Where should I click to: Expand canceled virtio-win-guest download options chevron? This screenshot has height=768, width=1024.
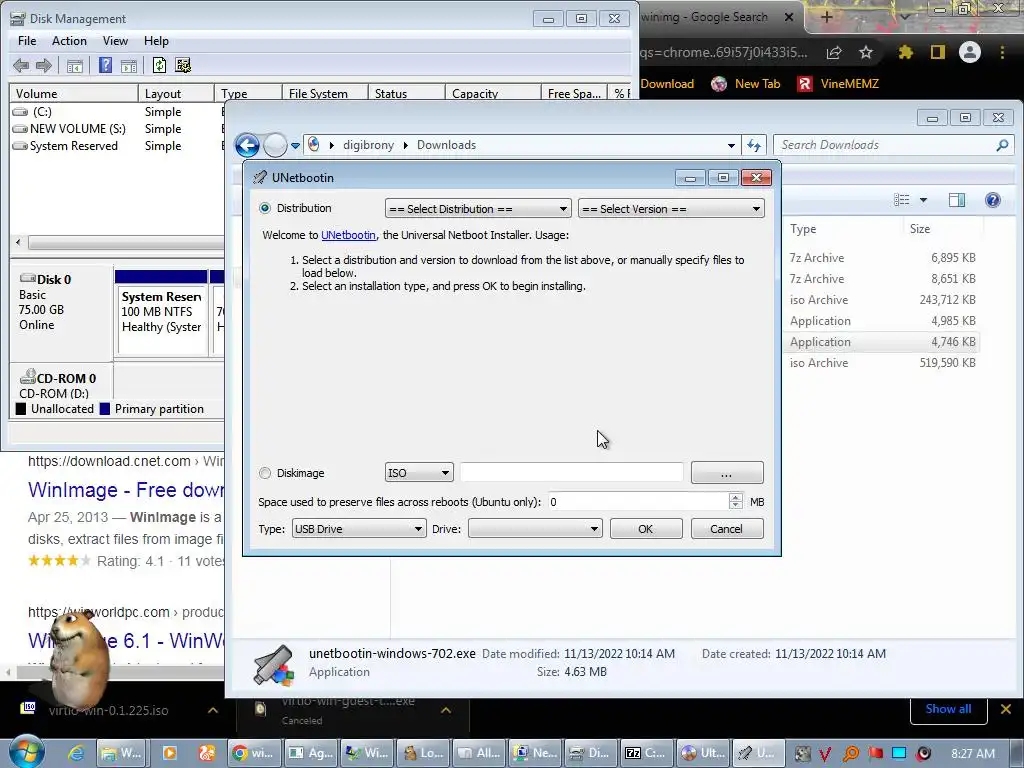click(x=446, y=710)
